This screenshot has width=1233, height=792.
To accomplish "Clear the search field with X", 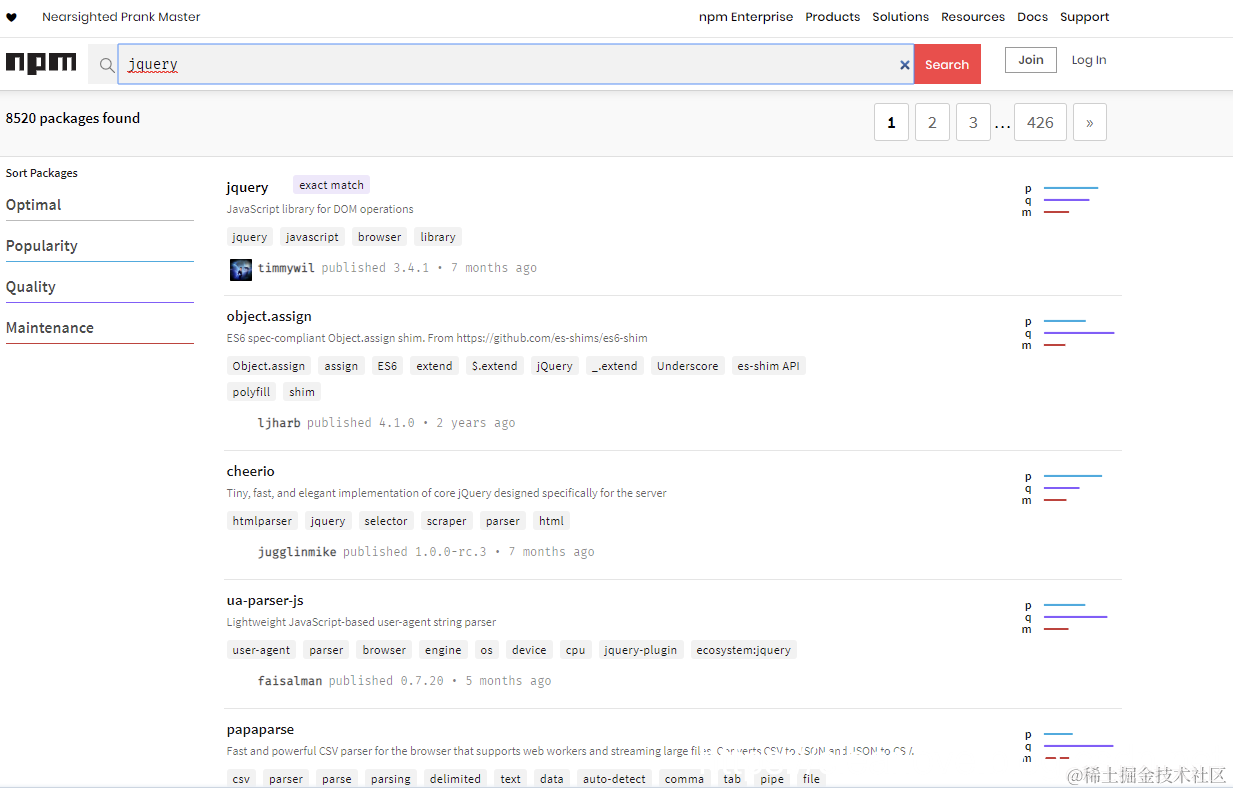I will click(904, 65).
